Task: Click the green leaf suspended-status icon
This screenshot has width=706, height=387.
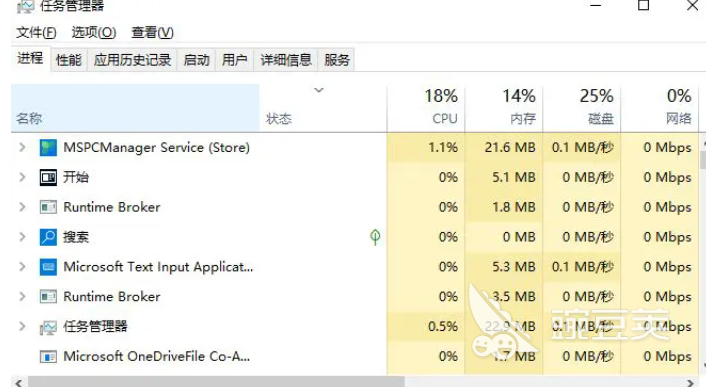Action: [375, 237]
